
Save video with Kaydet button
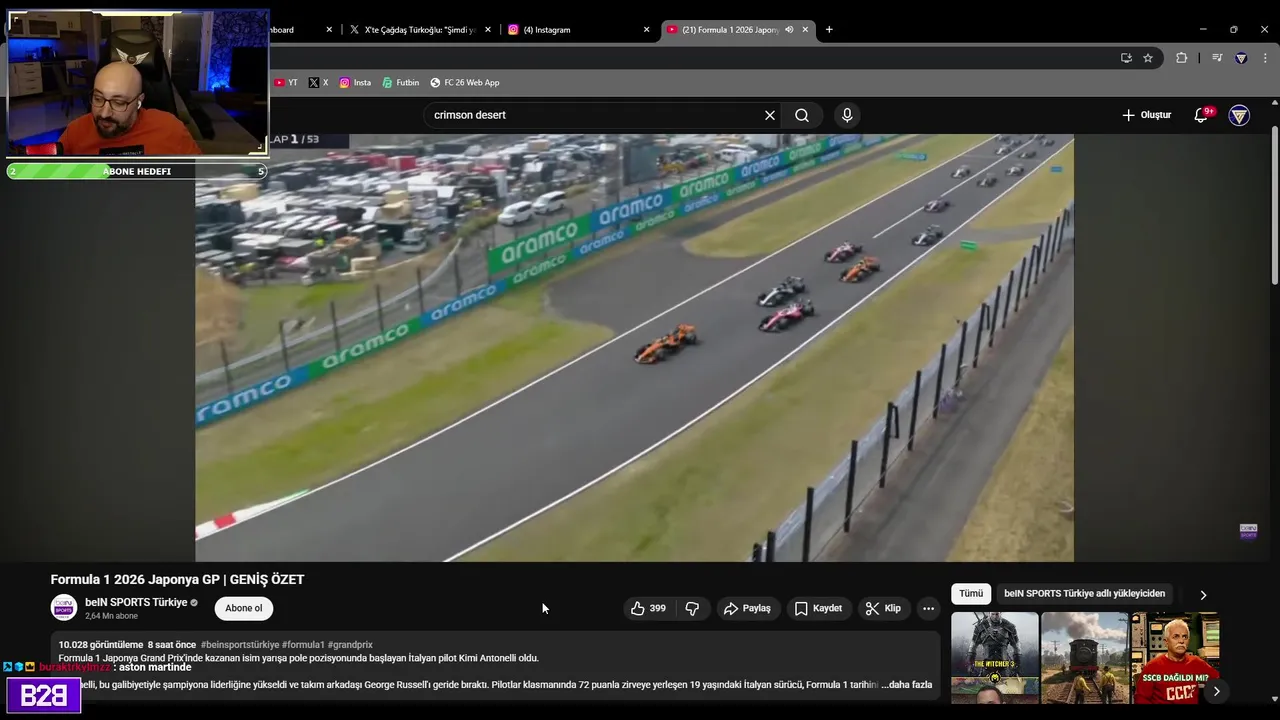[x=819, y=608]
